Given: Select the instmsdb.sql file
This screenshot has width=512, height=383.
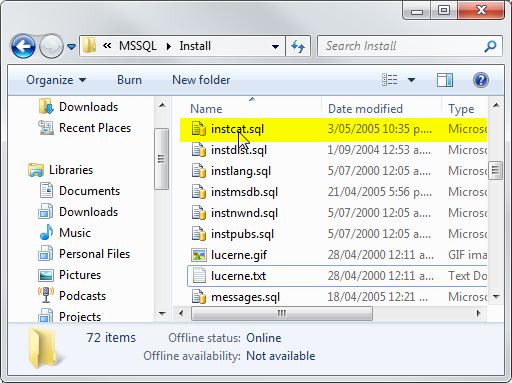Looking at the screenshot, I should coord(337,192).
